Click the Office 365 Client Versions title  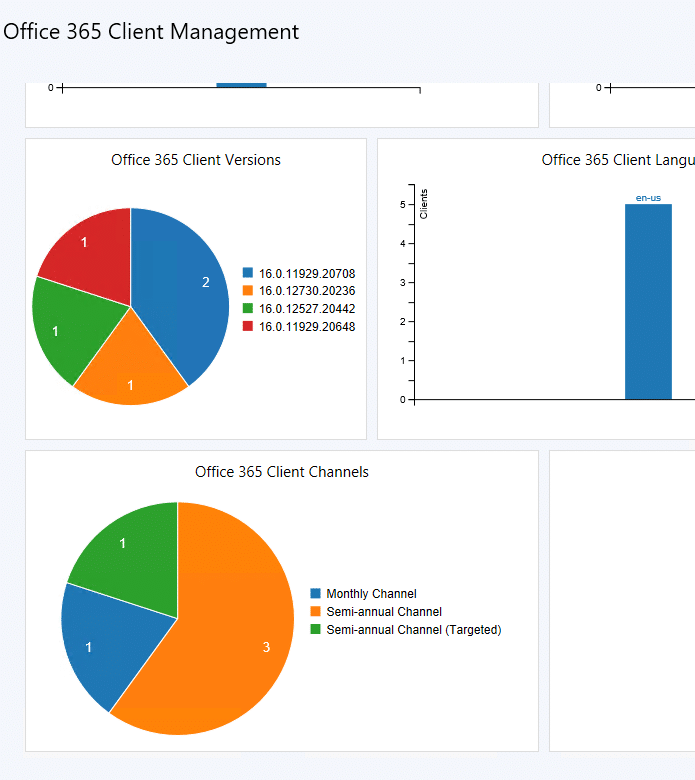196,160
